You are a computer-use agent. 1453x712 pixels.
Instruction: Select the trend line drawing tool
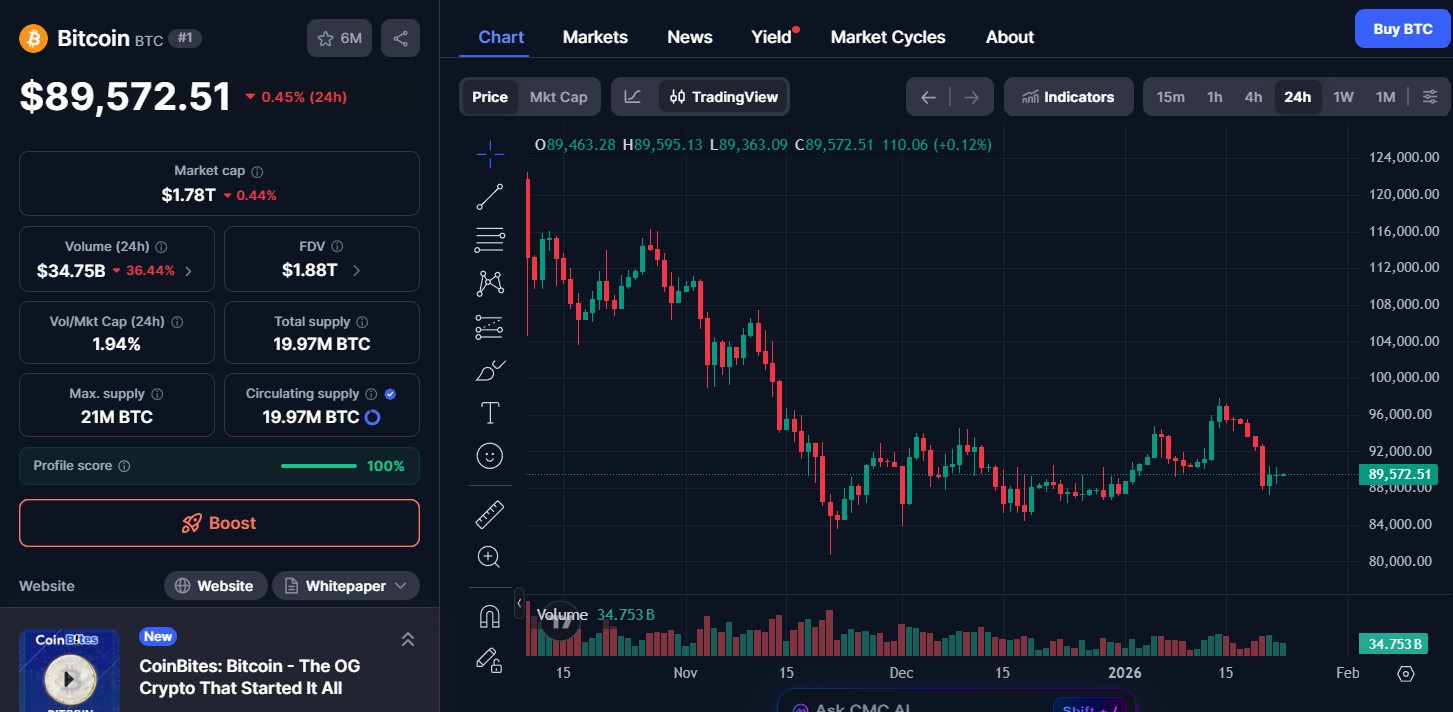pyautogui.click(x=489, y=196)
